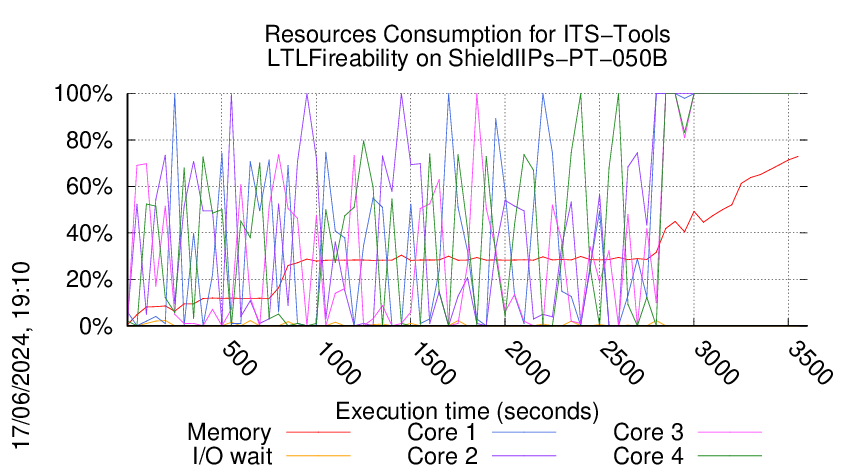Click the 40% y-axis label

[89, 234]
